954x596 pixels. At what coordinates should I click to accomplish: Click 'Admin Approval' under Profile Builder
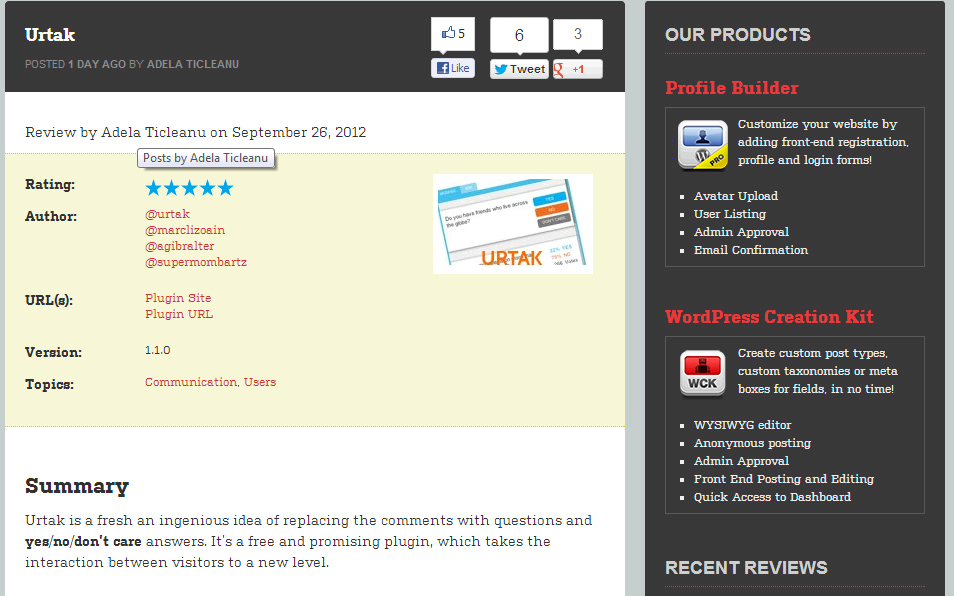pos(741,232)
